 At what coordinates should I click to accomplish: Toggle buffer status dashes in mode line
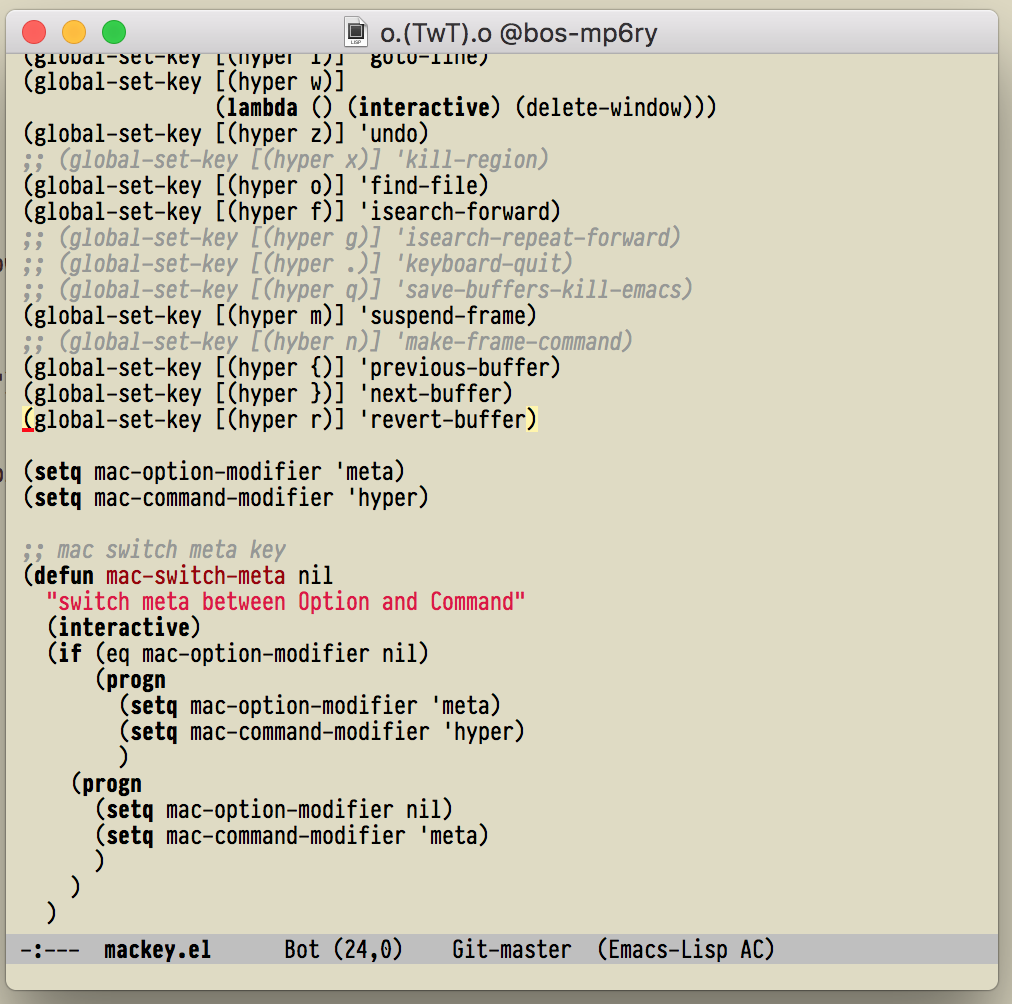click(x=50, y=949)
